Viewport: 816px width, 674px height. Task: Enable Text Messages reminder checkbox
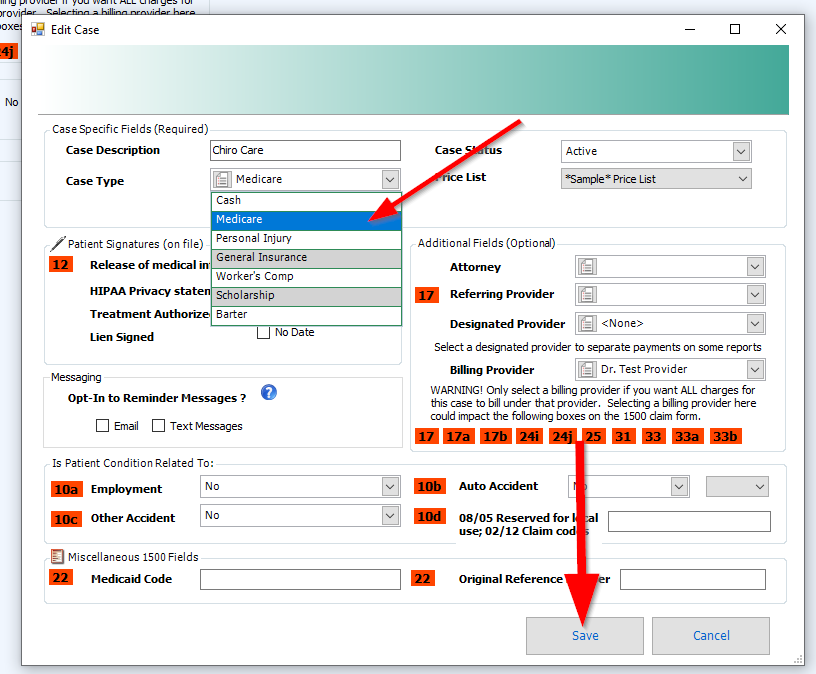tap(158, 426)
